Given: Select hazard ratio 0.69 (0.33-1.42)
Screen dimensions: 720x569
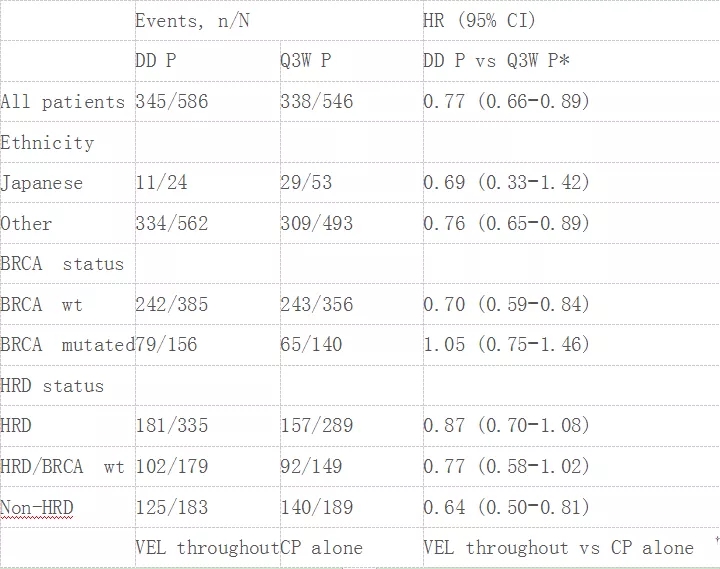Looking at the screenshot, I should [506, 184].
